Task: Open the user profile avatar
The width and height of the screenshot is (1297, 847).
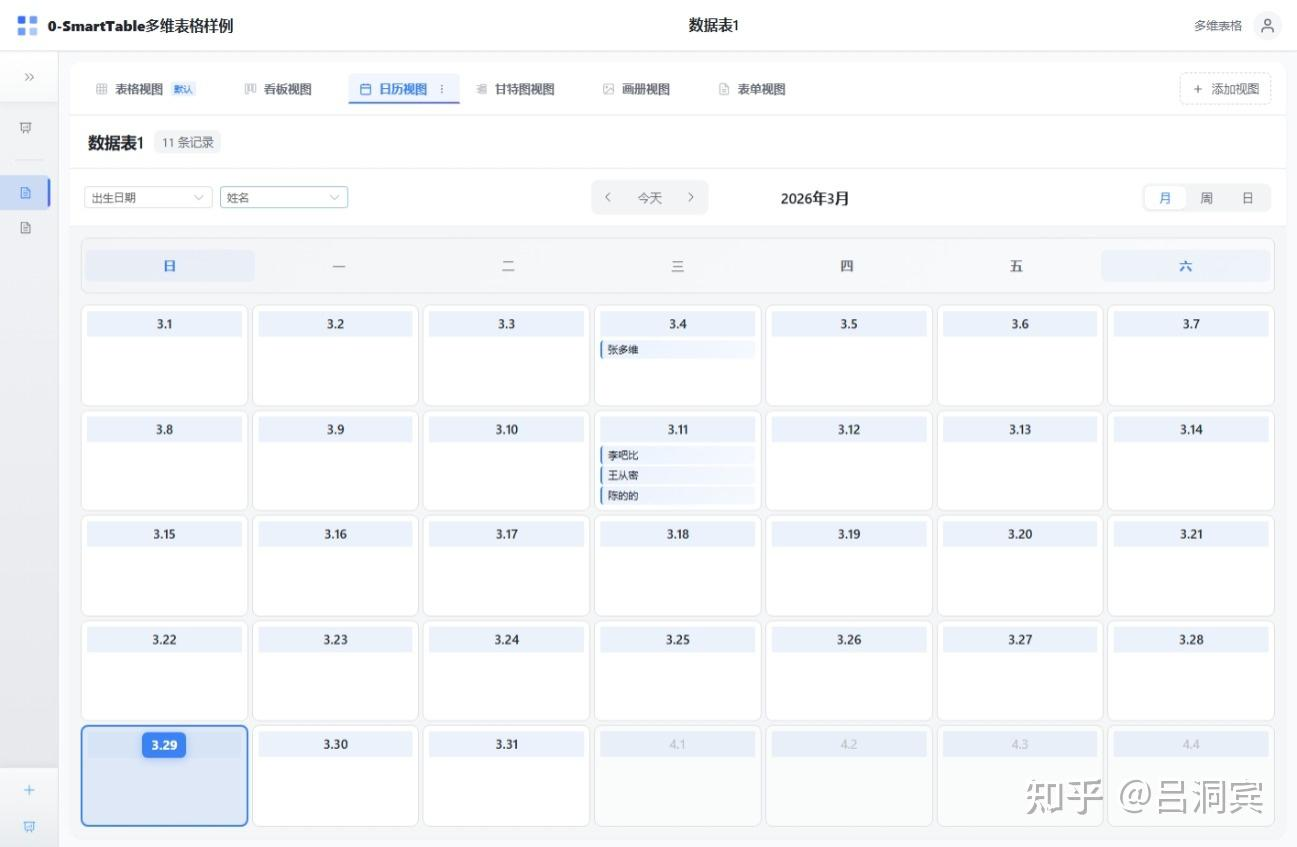Action: coord(1267,26)
